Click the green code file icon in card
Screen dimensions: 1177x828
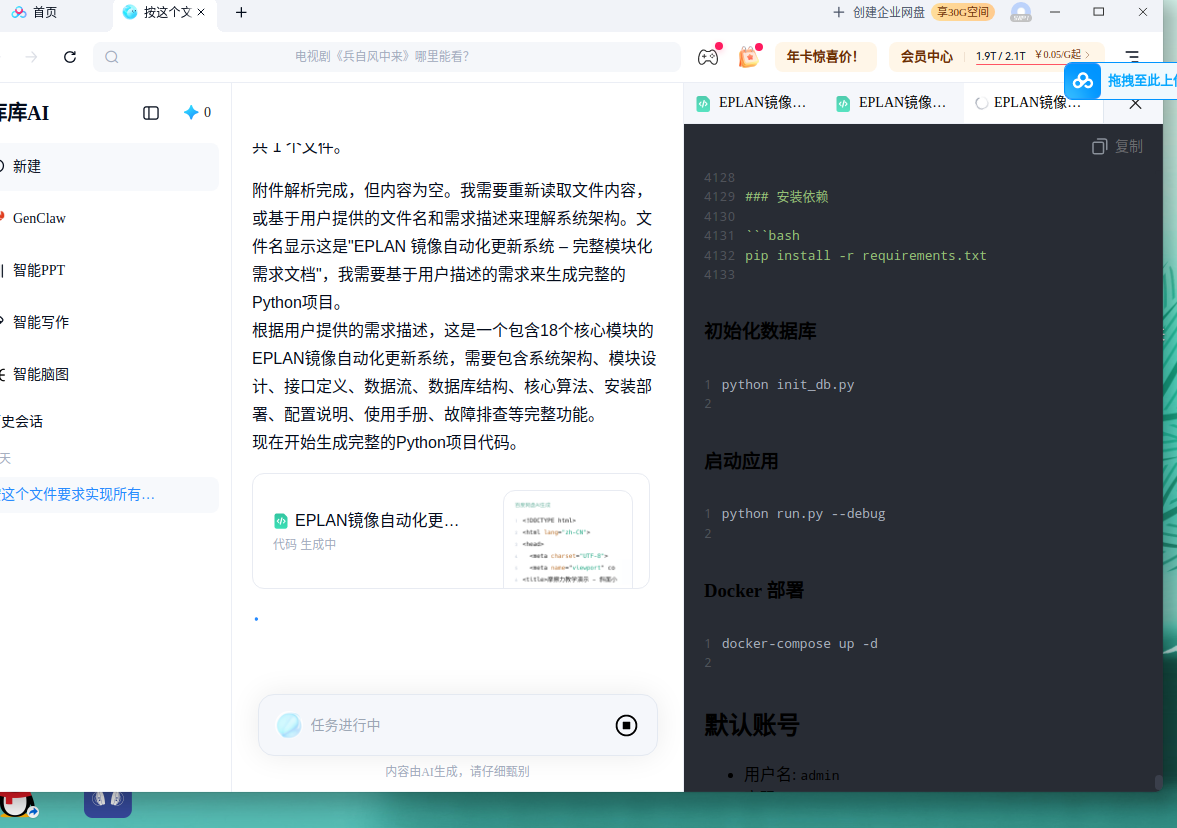[281, 521]
